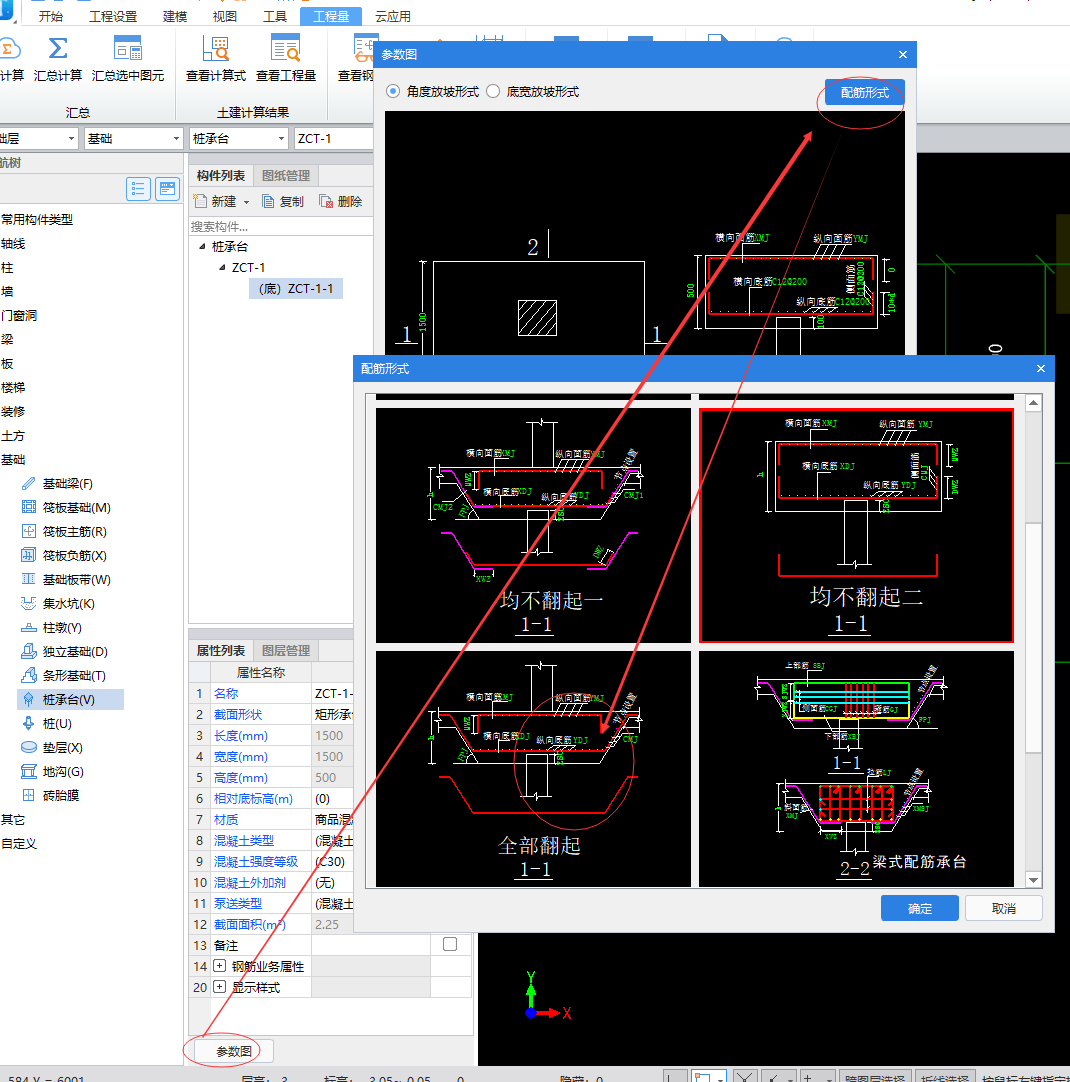The image size is (1070, 1082).
Task: Select 集水坑(K) item
Action: [x=68, y=604]
